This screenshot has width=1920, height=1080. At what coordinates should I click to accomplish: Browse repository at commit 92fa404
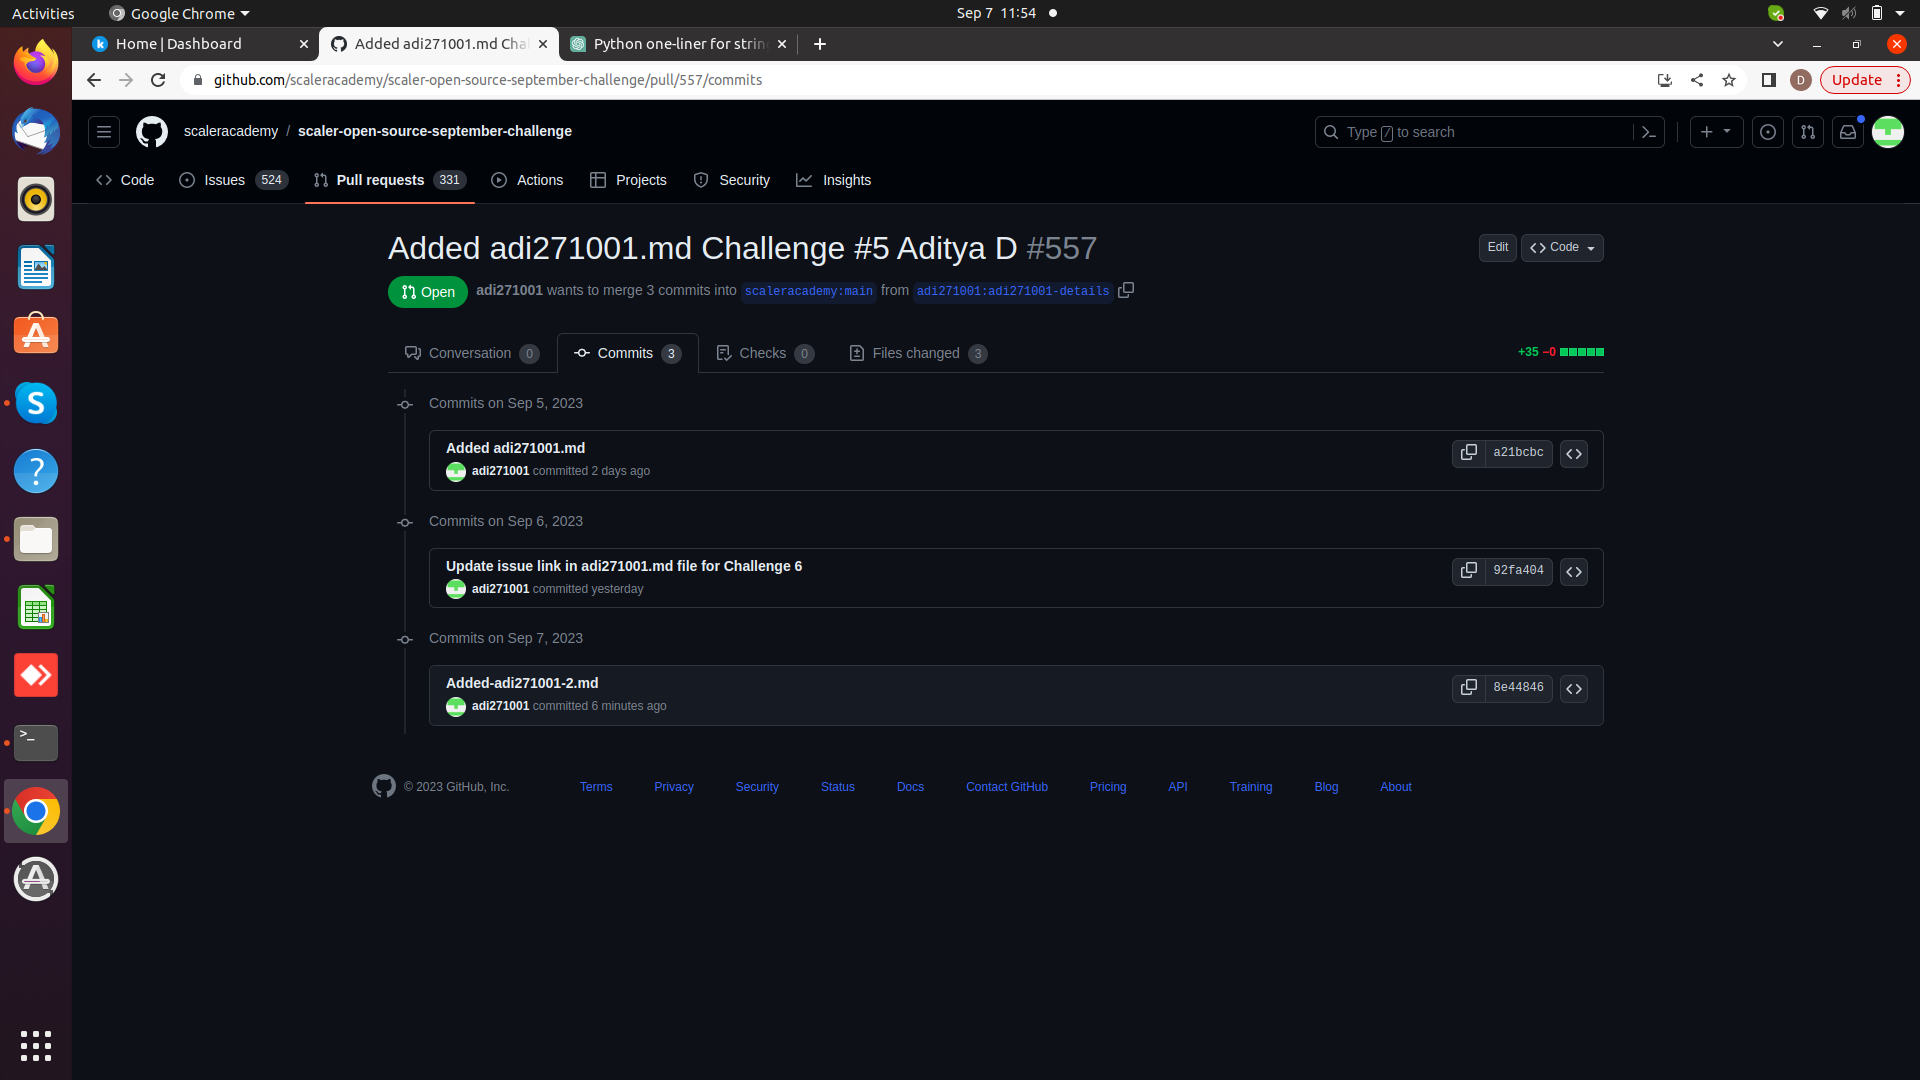click(x=1573, y=571)
